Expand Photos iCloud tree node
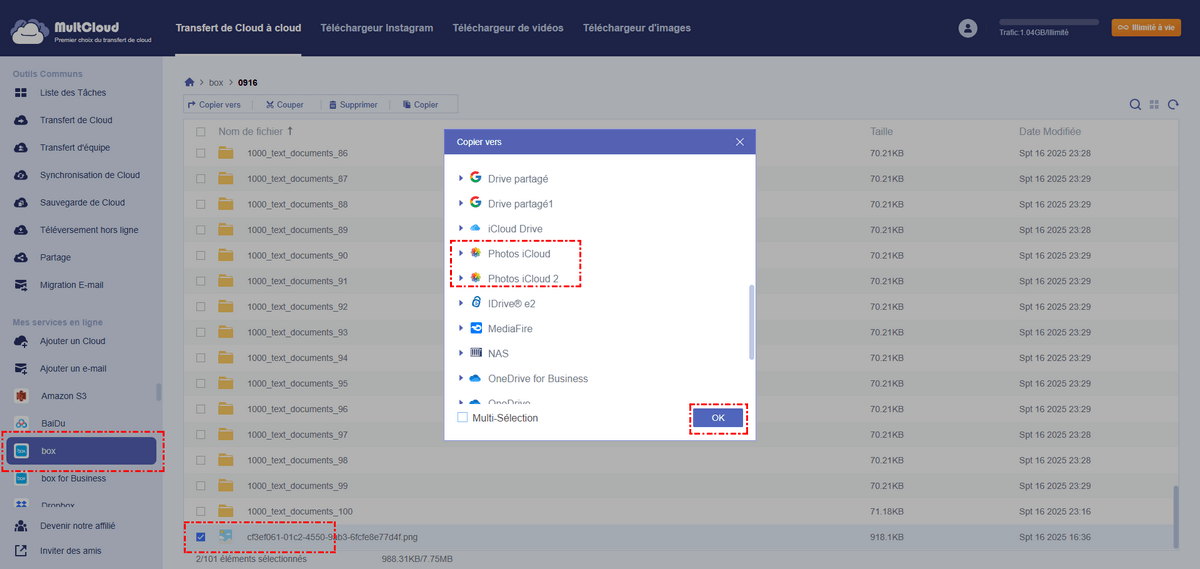1200x569 pixels. [461, 253]
